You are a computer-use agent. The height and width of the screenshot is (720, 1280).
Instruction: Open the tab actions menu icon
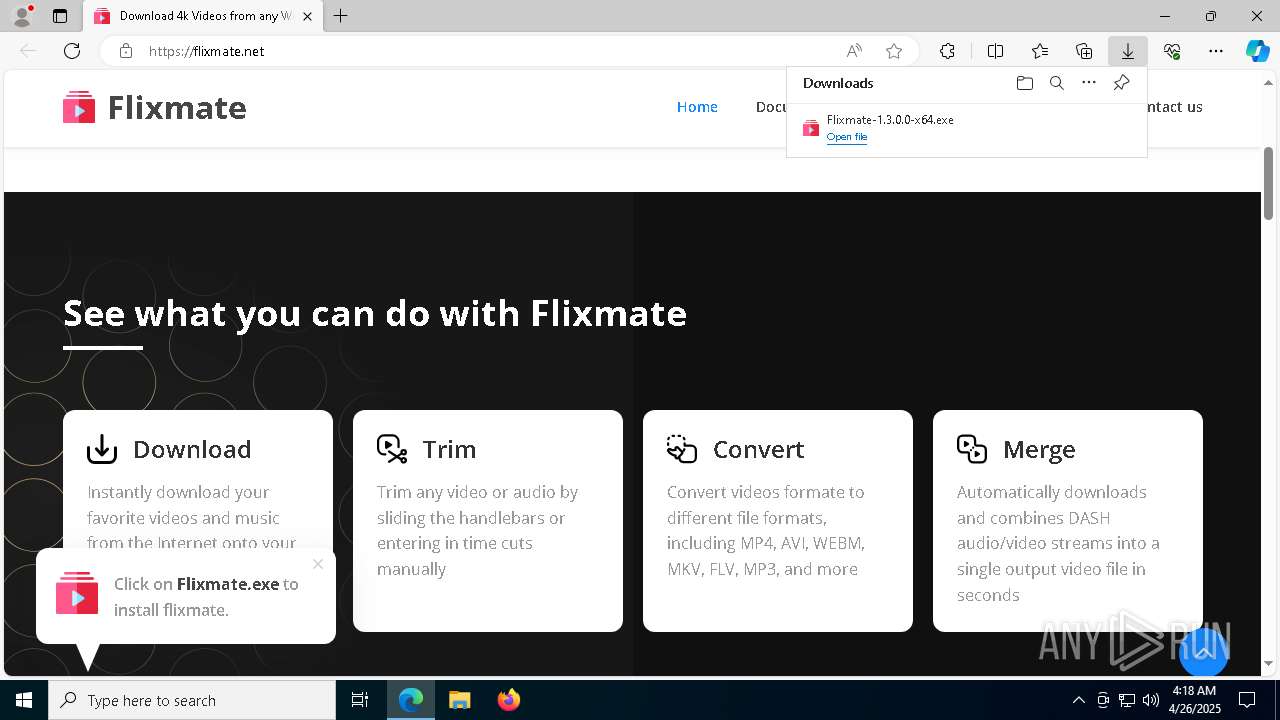pos(60,16)
